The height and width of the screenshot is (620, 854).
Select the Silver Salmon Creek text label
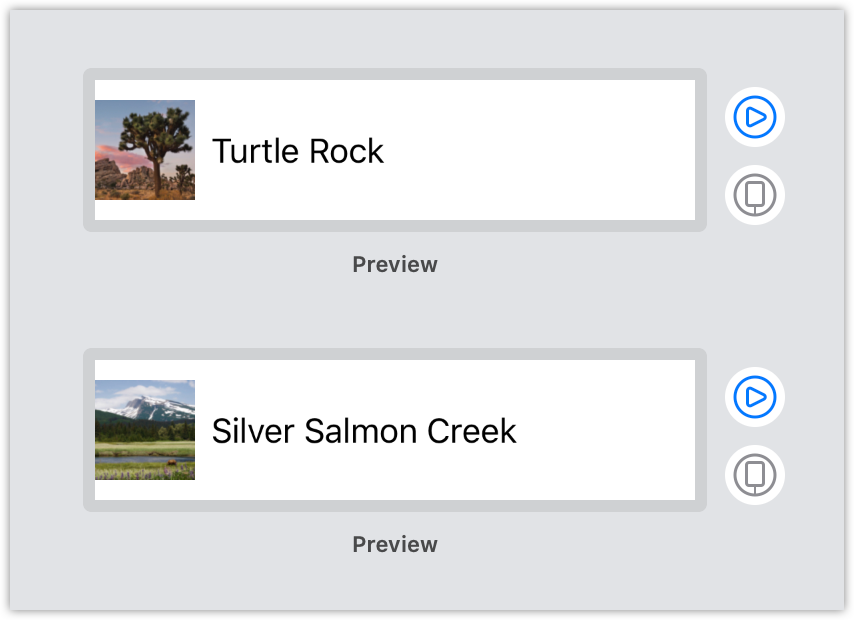[364, 431]
